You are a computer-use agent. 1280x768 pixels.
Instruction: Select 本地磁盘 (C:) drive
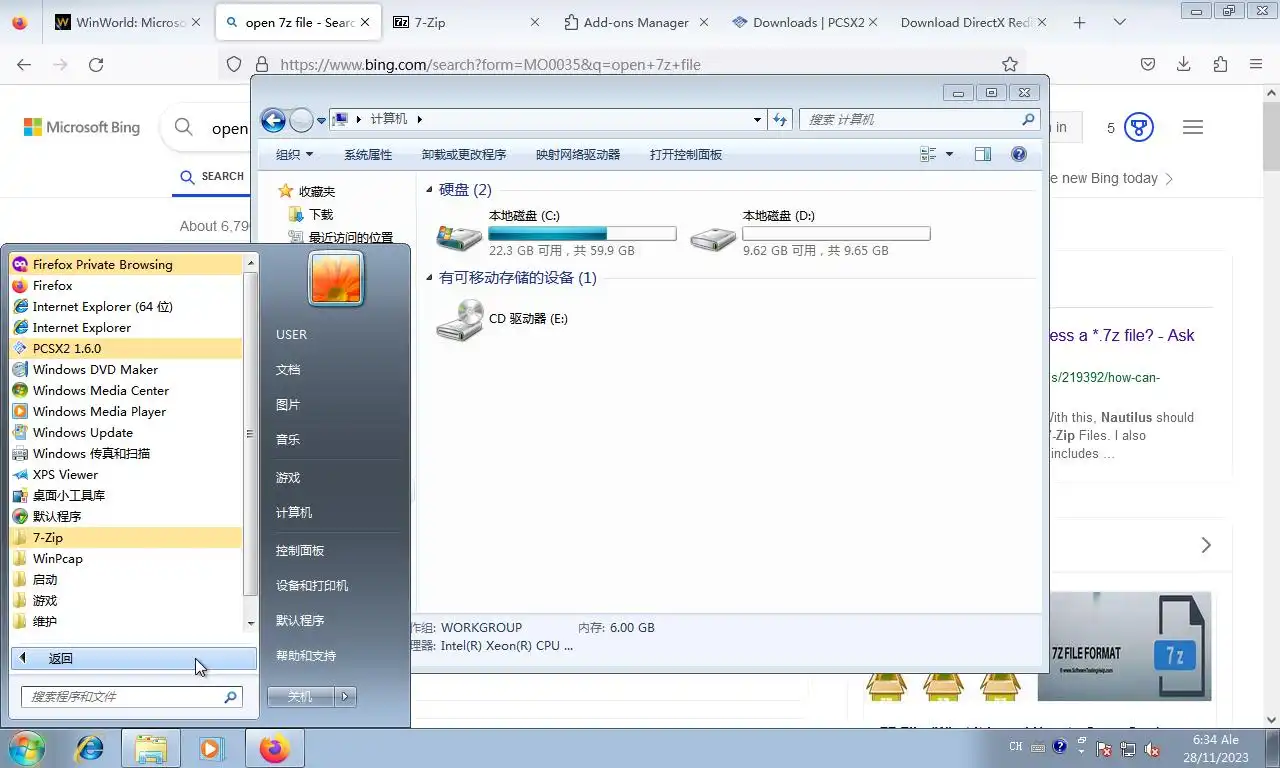556,233
